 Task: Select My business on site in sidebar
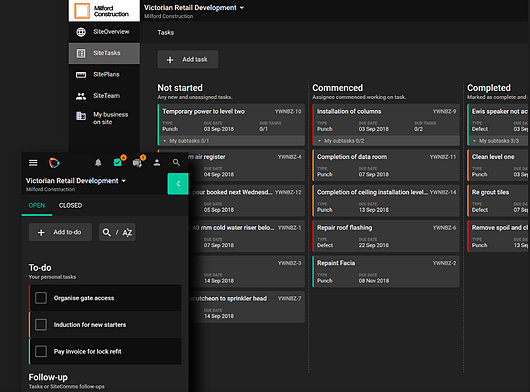tap(104, 118)
